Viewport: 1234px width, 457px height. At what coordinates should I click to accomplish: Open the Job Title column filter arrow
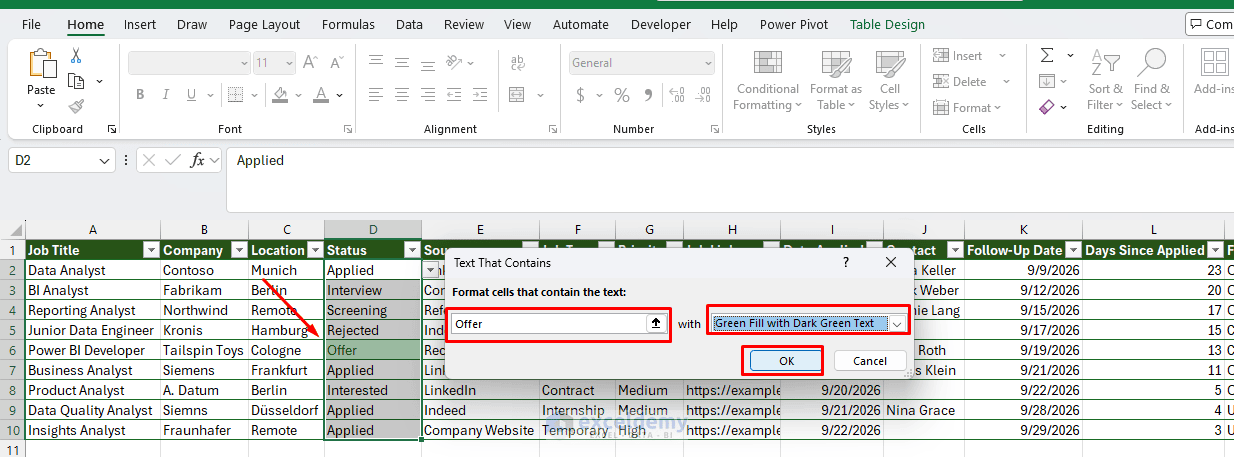tap(151, 250)
